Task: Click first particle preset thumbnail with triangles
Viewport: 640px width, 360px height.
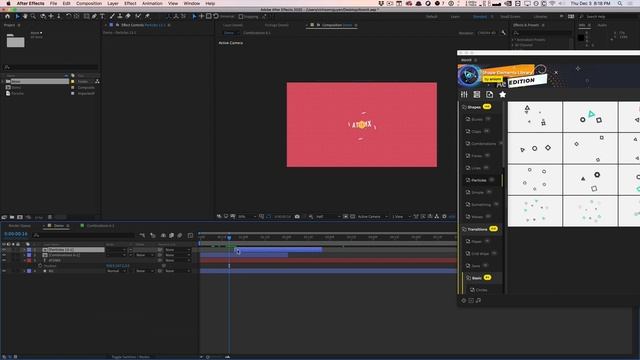Action: click(x=535, y=116)
